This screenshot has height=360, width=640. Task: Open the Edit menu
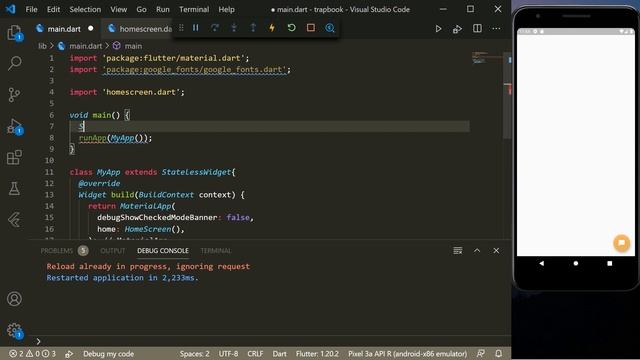[x=53, y=9]
